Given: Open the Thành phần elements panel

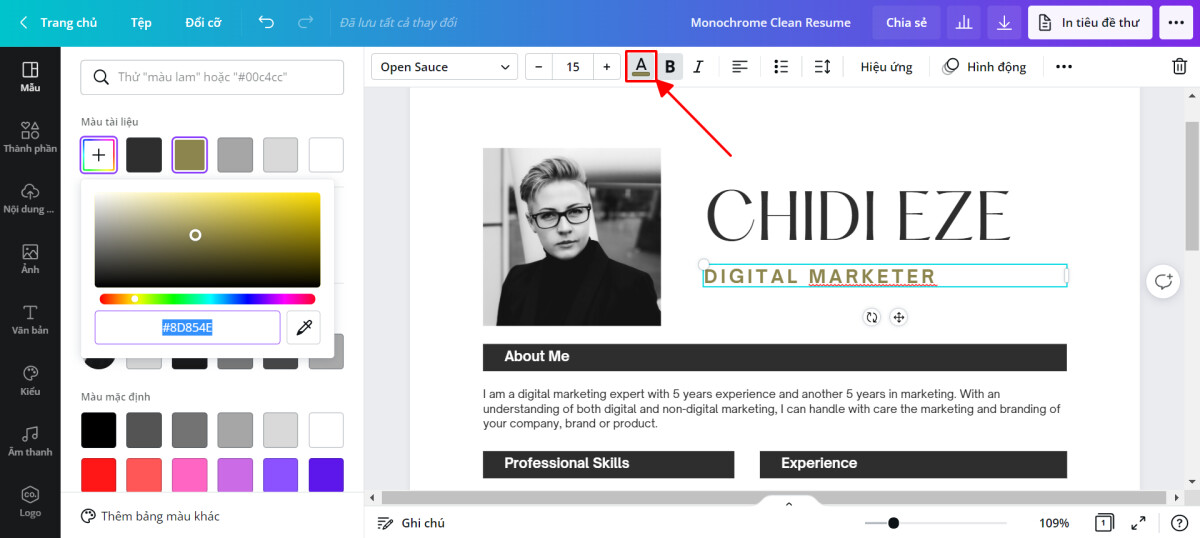Looking at the screenshot, I should click(x=30, y=138).
